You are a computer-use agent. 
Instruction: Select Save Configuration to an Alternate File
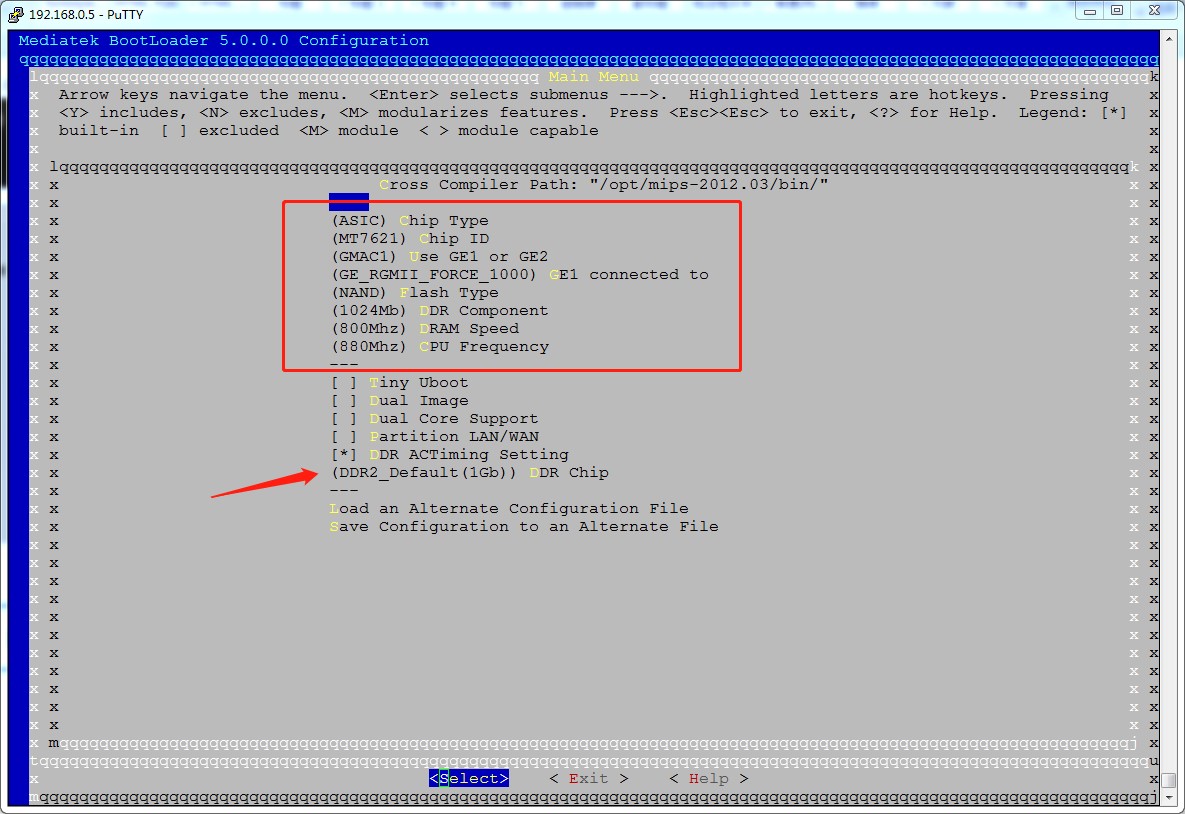point(524,528)
